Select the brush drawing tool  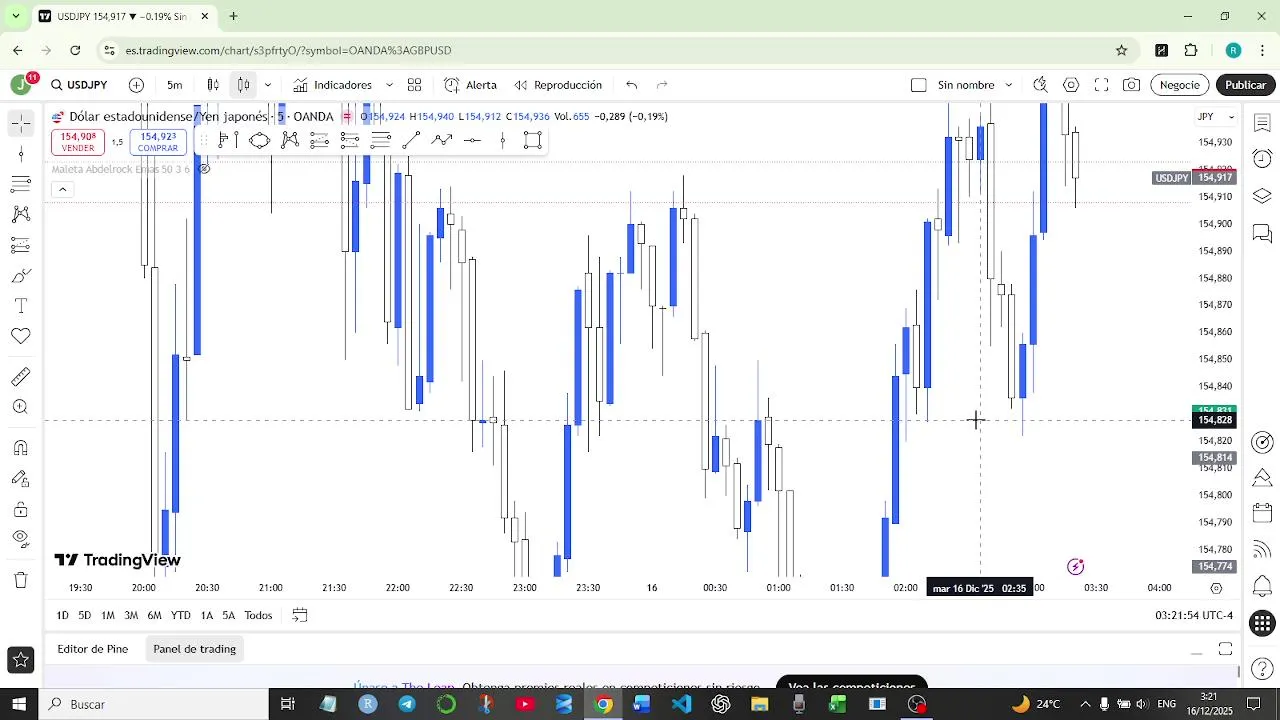21,275
